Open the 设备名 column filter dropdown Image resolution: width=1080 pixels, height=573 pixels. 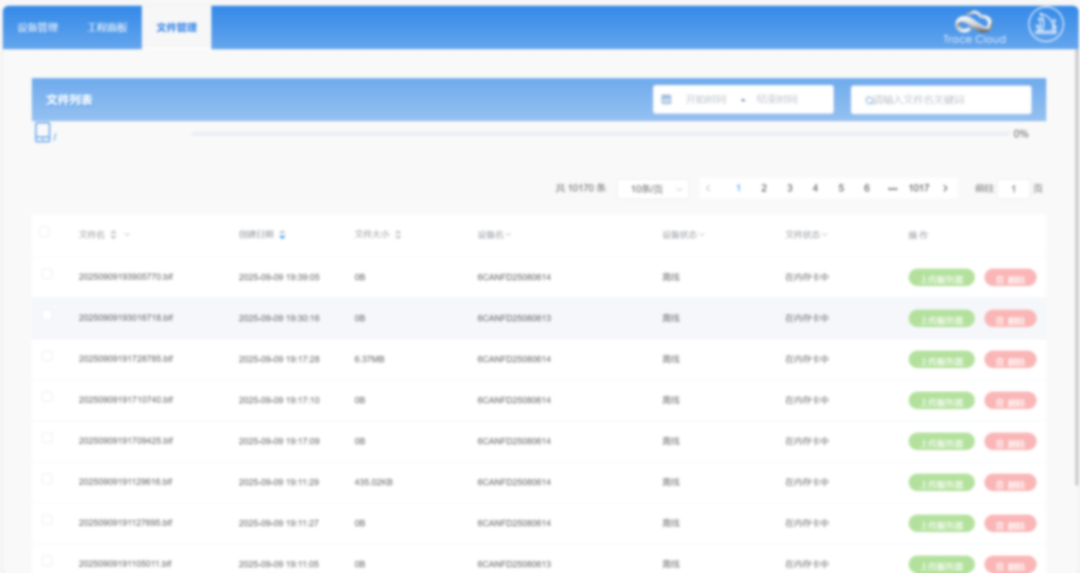tap(508, 235)
